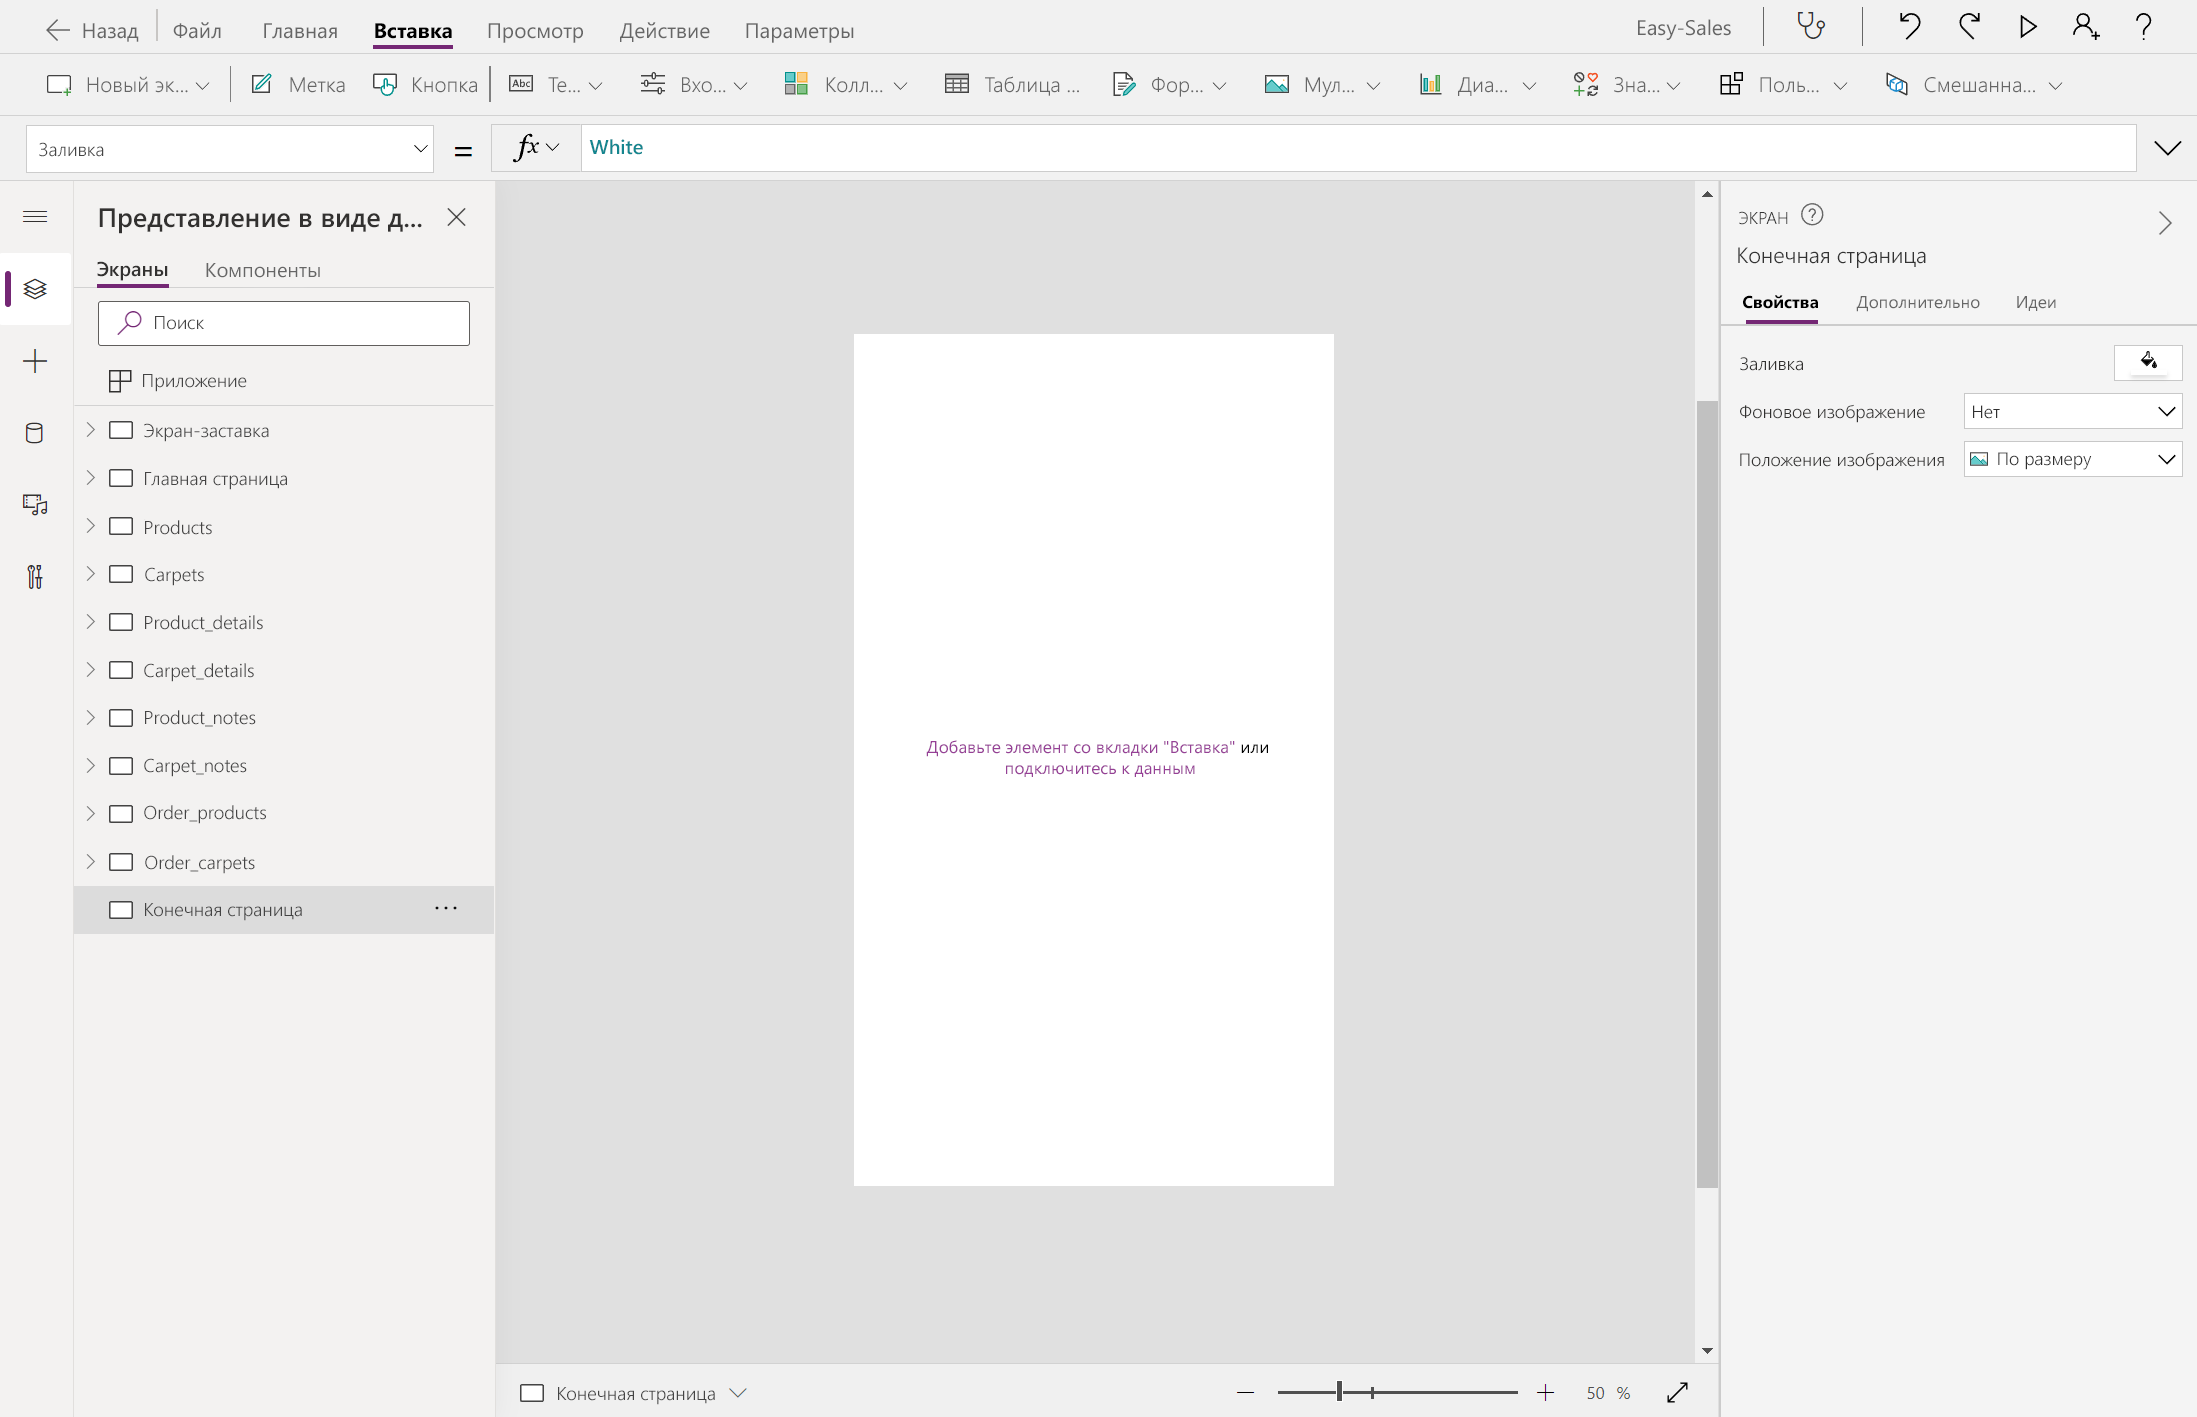Open the Главная ribbon tab
The height and width of the screenshot is (1417, 2197).
pos(300,31)
